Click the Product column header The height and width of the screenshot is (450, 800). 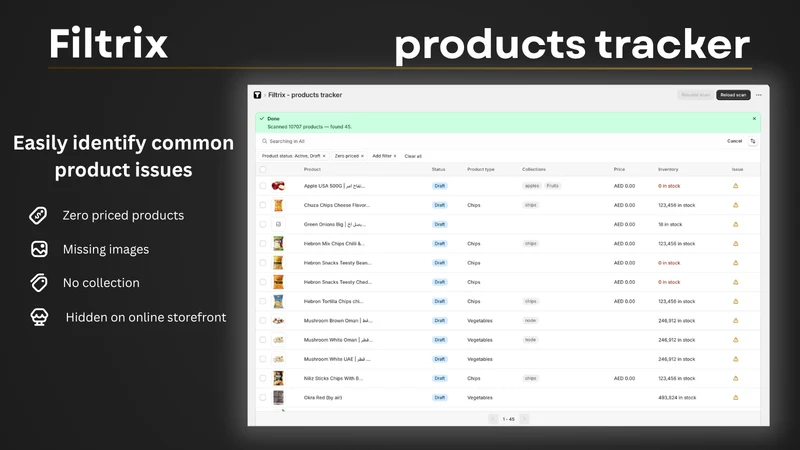pos(312,169)
